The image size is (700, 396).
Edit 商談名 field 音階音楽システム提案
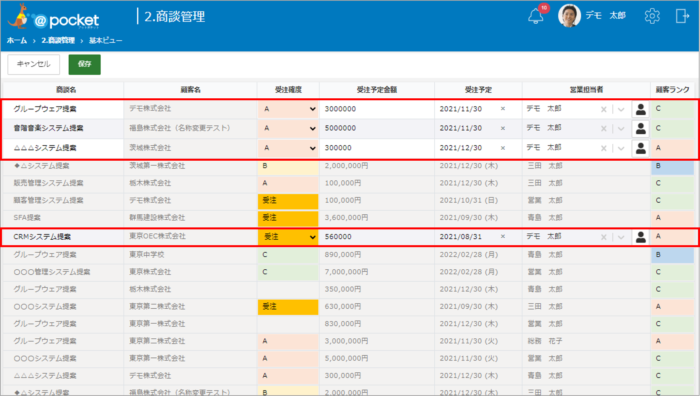click(63, 129)
